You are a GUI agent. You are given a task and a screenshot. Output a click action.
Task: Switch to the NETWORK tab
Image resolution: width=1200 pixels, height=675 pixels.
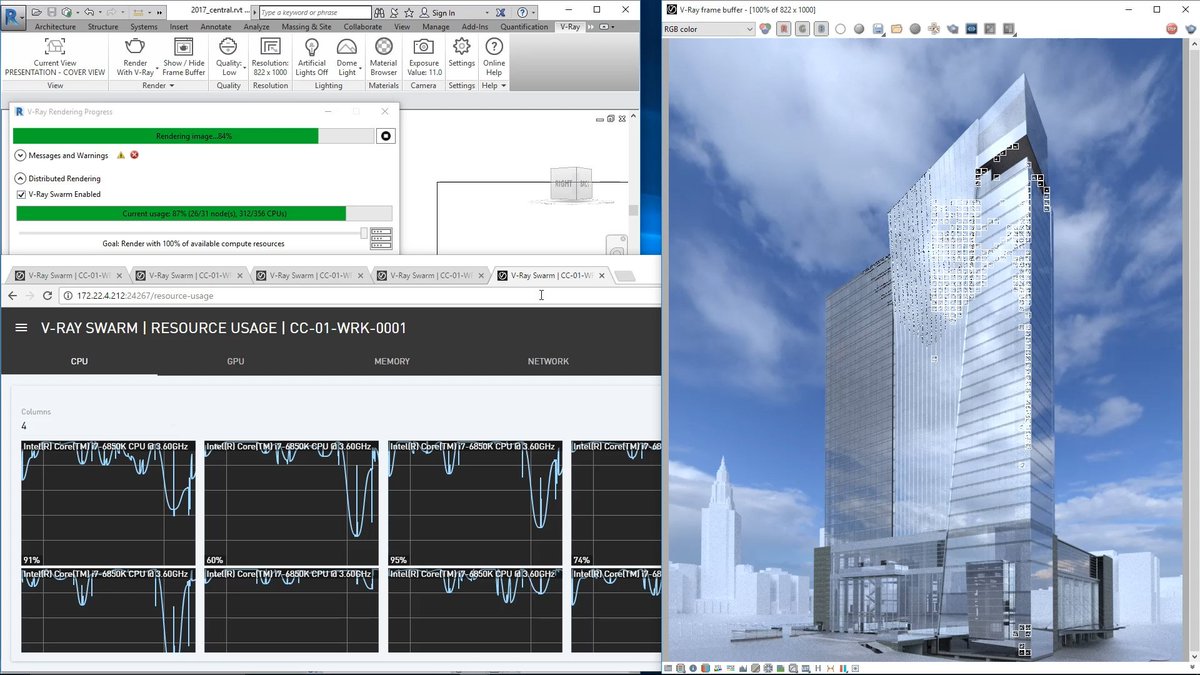click(x=548, y=361)
